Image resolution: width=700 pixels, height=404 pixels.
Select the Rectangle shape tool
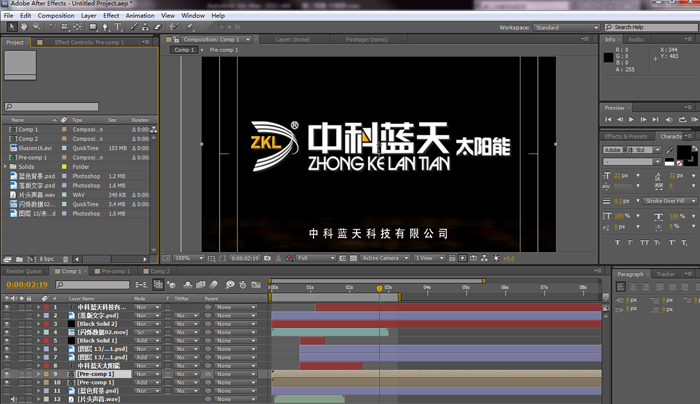click(x=93, y=28)
